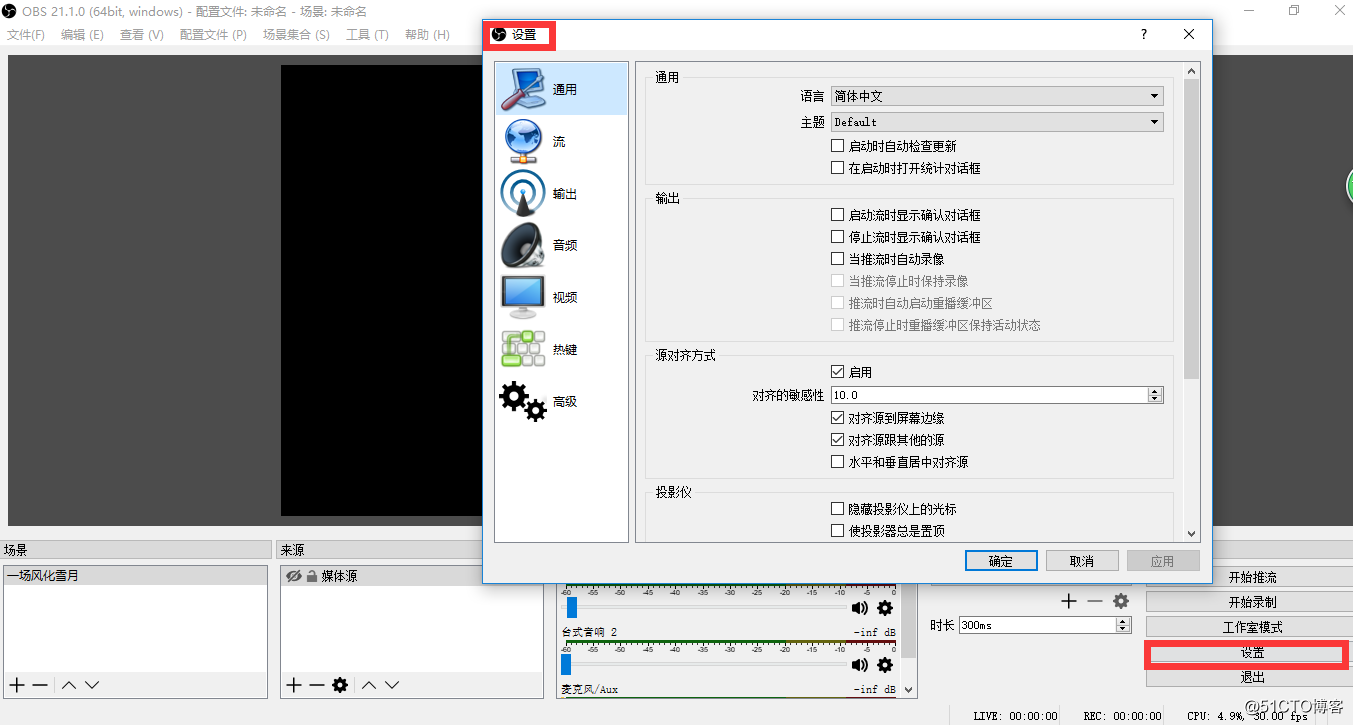The width and height of the screenshot is (1353, 725).
Task: Open the 文件(F) menu
Action: pyautogui.click(x=26, y=34)
